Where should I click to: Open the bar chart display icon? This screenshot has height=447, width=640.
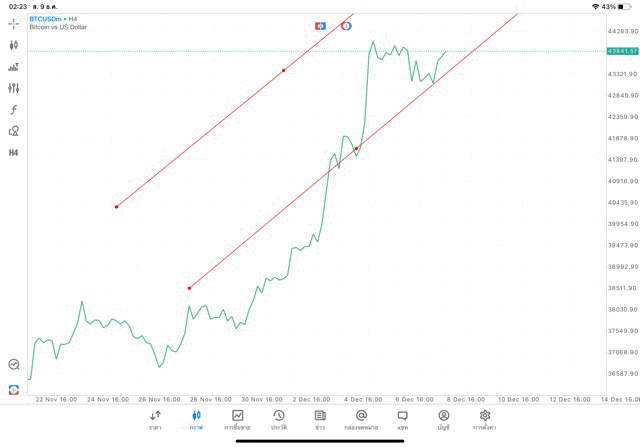point(14,67)
